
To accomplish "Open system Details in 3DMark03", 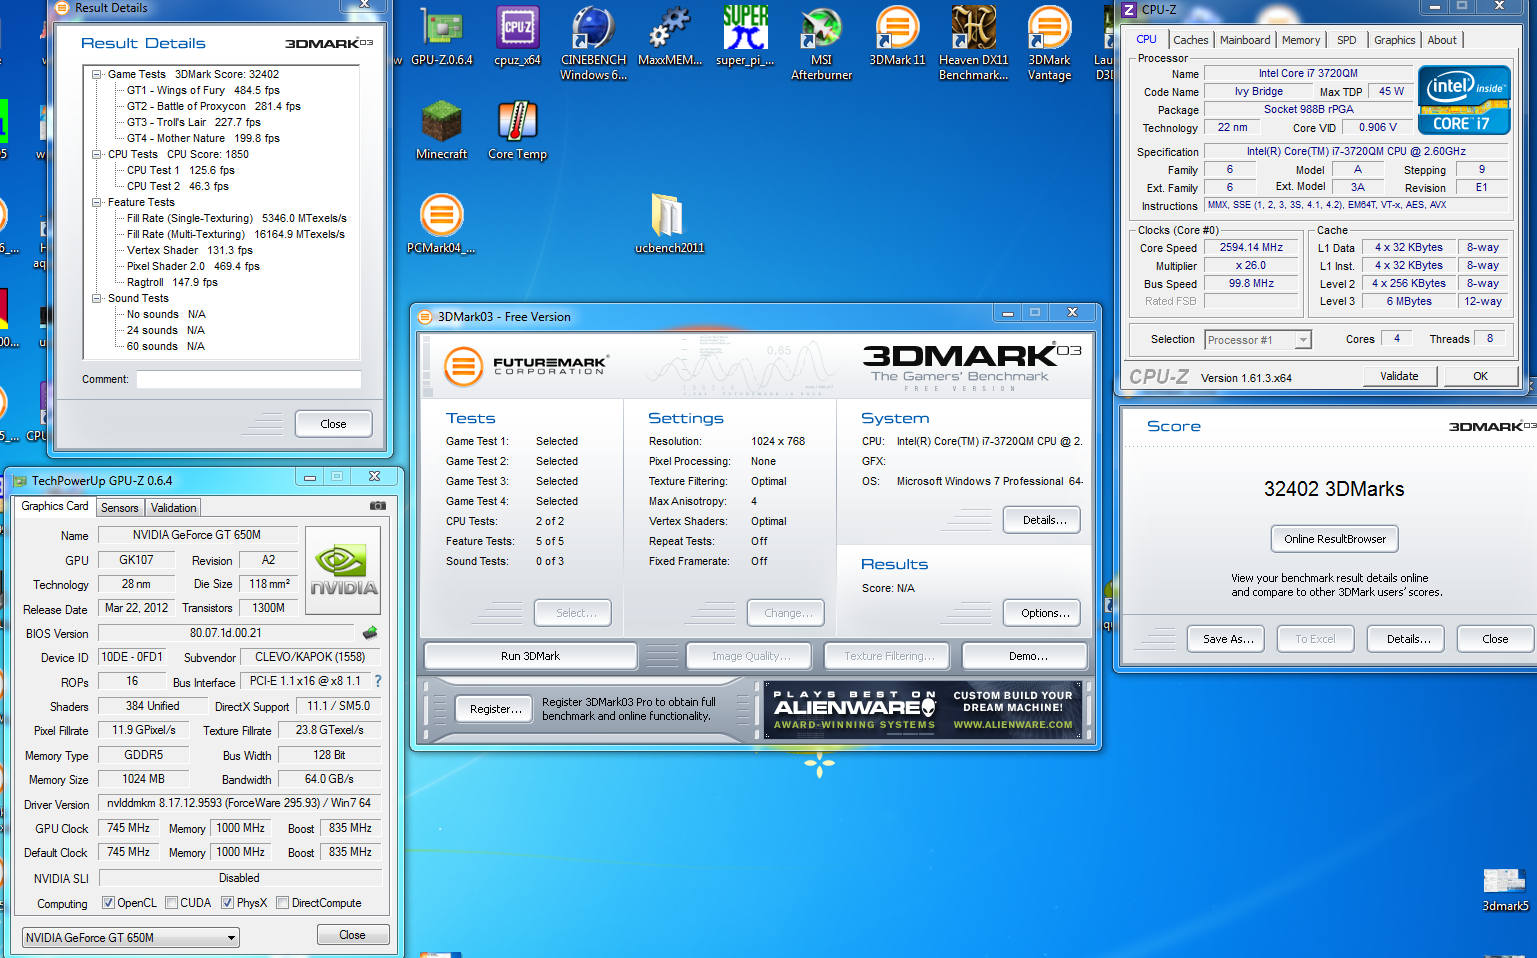I will pyautogui.click(x=1044, y=520).
